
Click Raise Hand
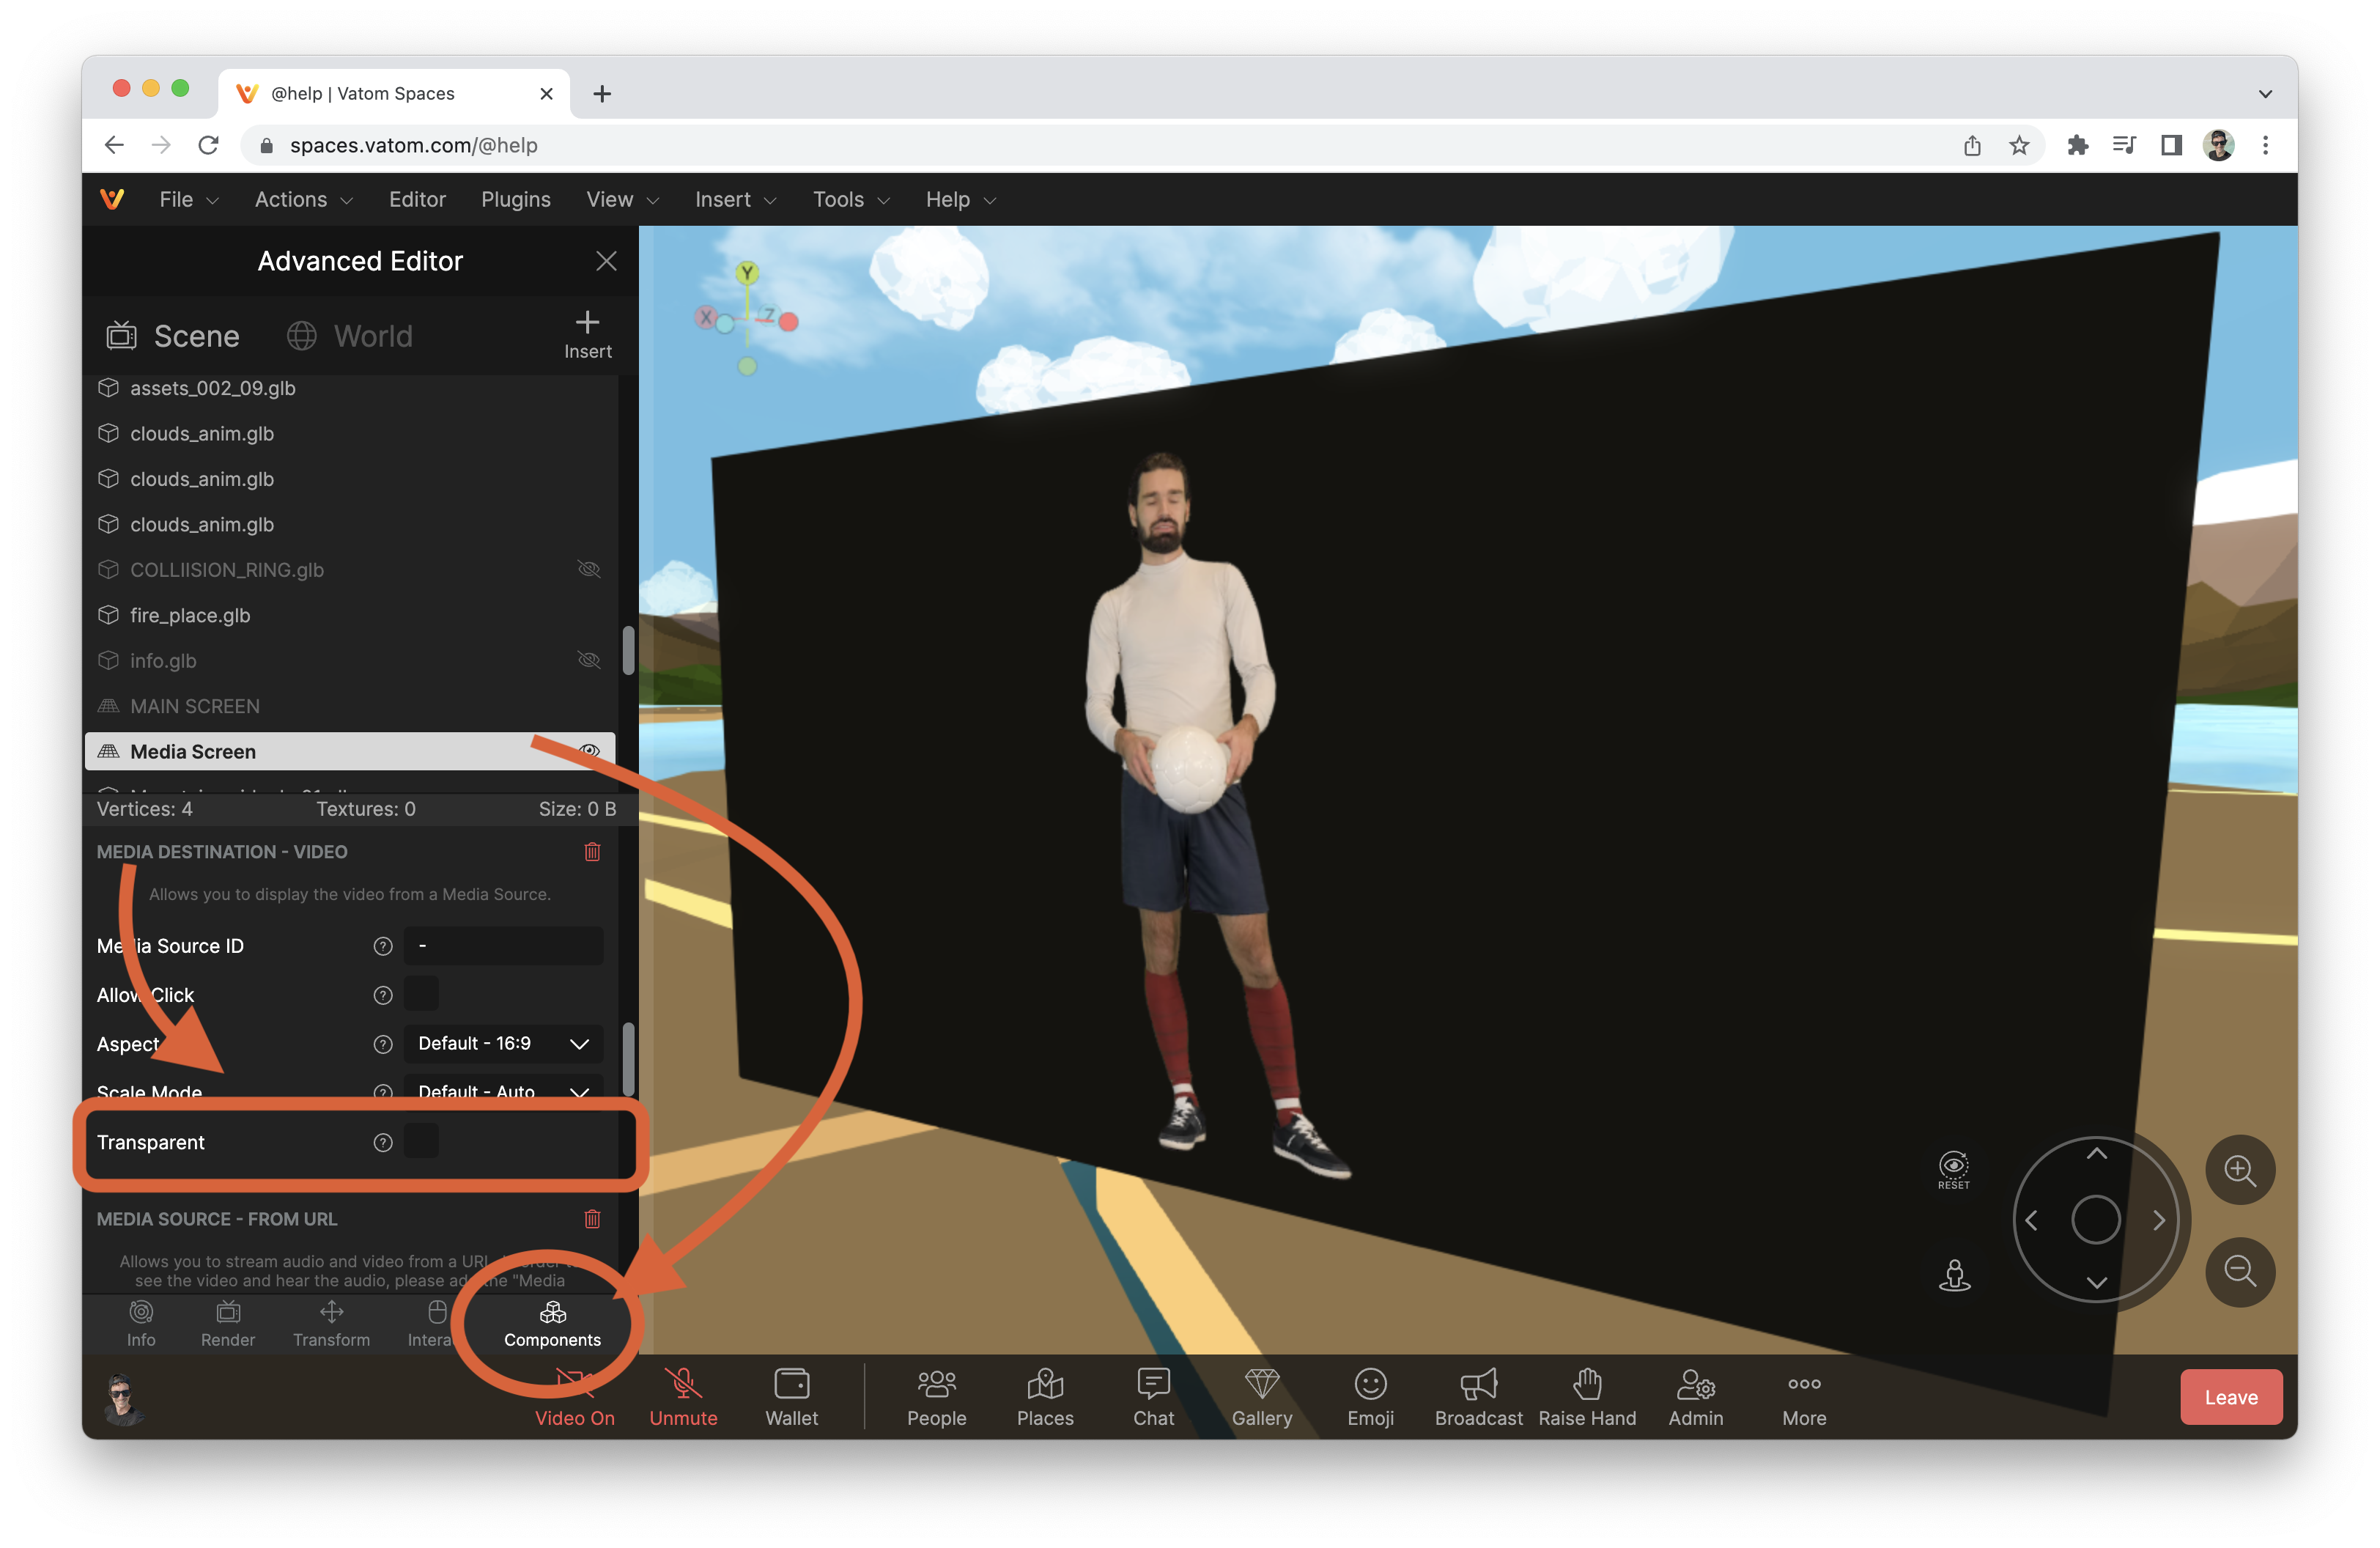[x=1587, y=1397]
